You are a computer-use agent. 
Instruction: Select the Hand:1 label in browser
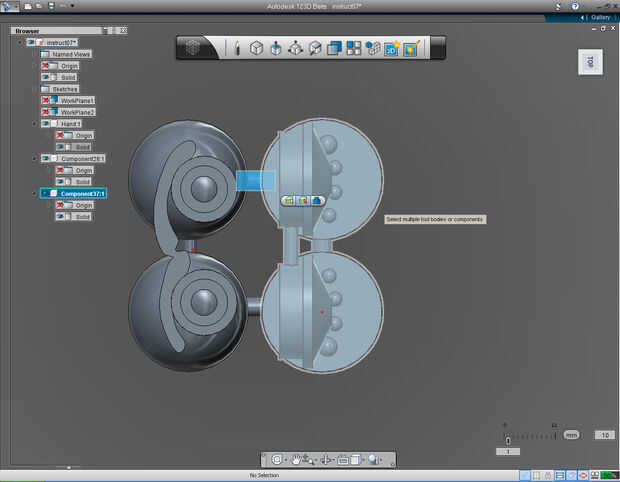70,124
